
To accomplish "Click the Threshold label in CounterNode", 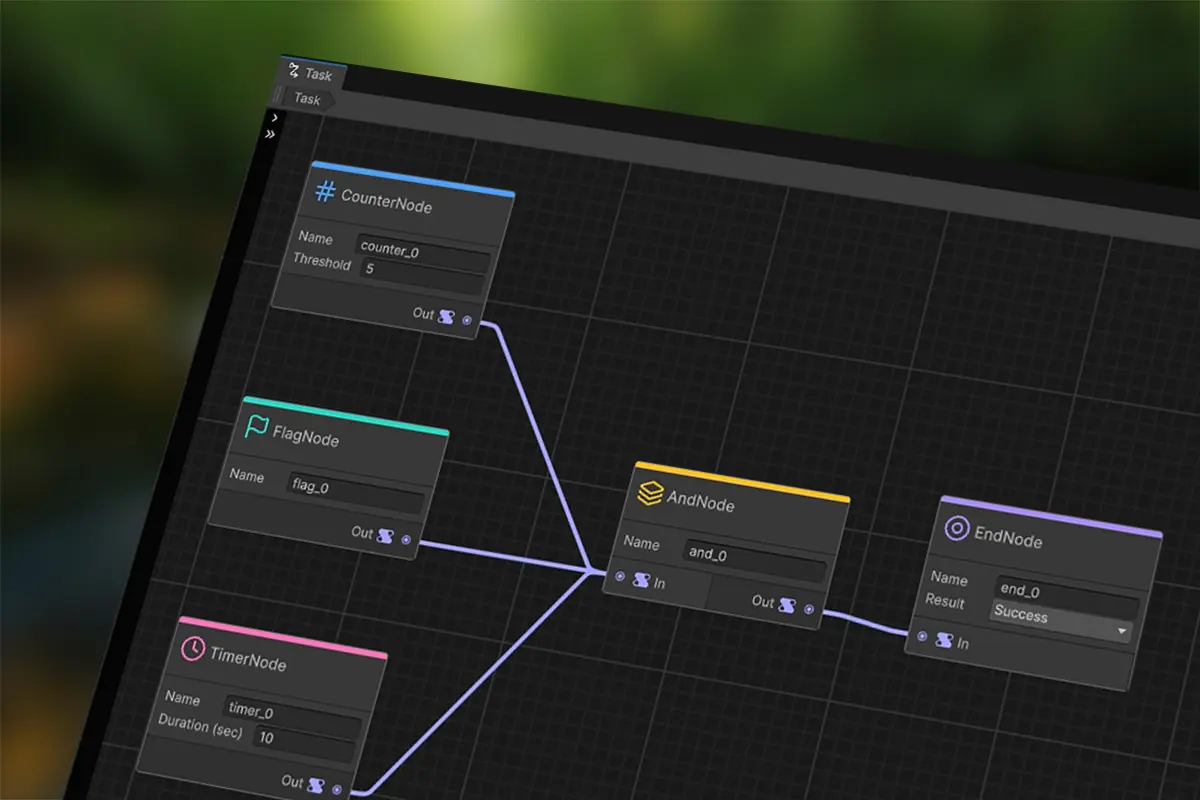I will (x=322, y=262).
